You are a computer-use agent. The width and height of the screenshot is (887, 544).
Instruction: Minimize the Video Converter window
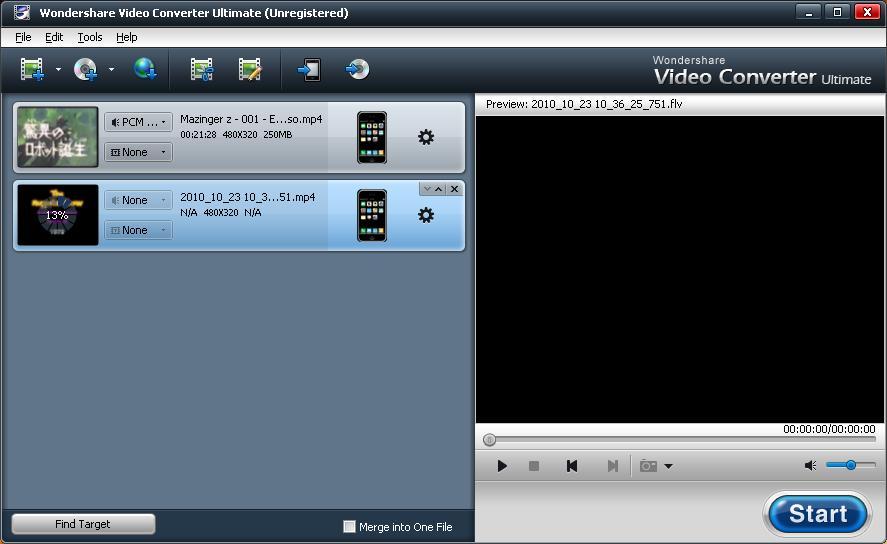[809, 12]
